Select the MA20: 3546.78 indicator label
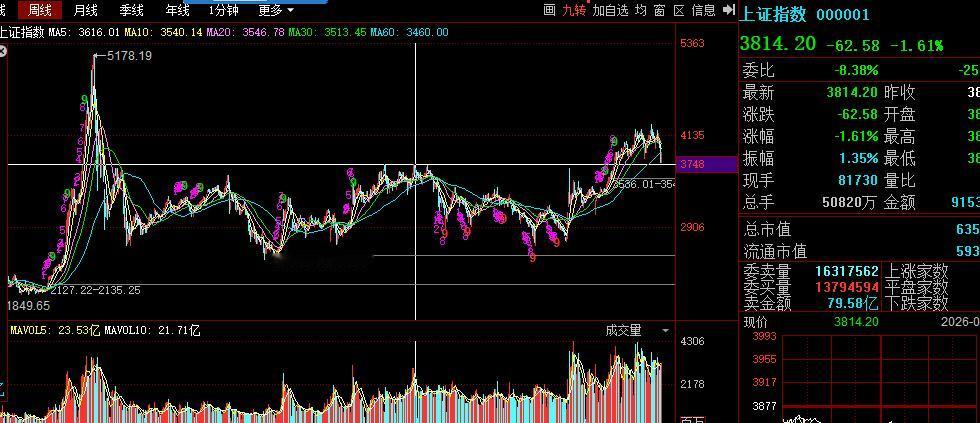This screenshot has height=423, width=980. (245, 32)
